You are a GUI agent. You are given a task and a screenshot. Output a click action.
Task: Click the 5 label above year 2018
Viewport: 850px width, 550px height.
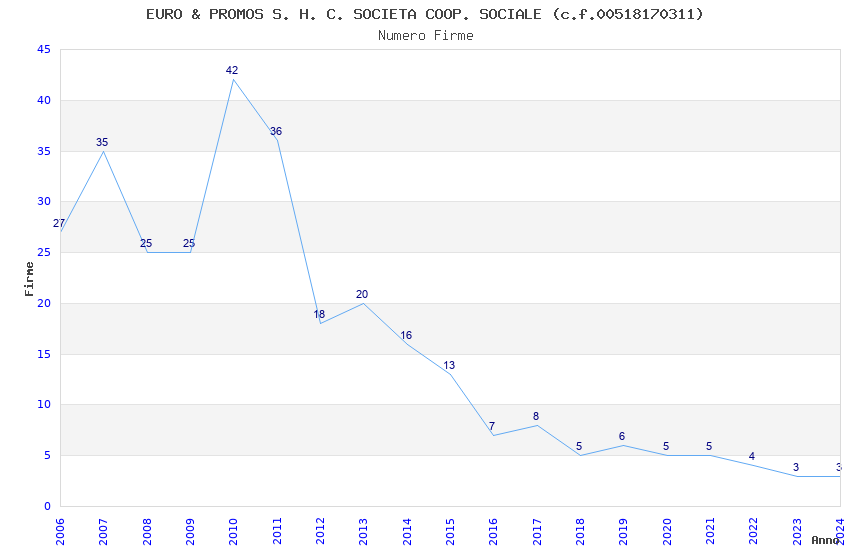click(579, 447)
